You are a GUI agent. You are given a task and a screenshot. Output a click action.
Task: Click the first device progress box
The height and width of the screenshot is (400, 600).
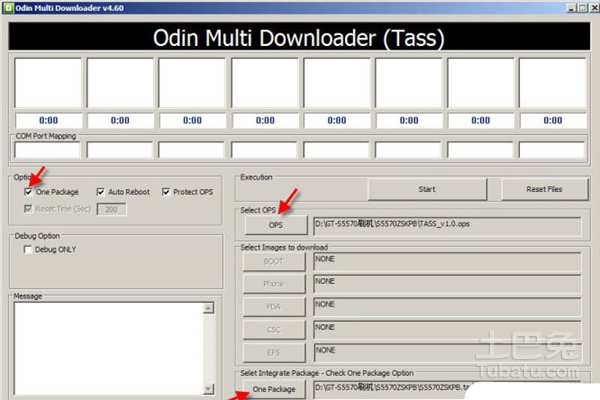pyautogui.click(x=48, y=83)
